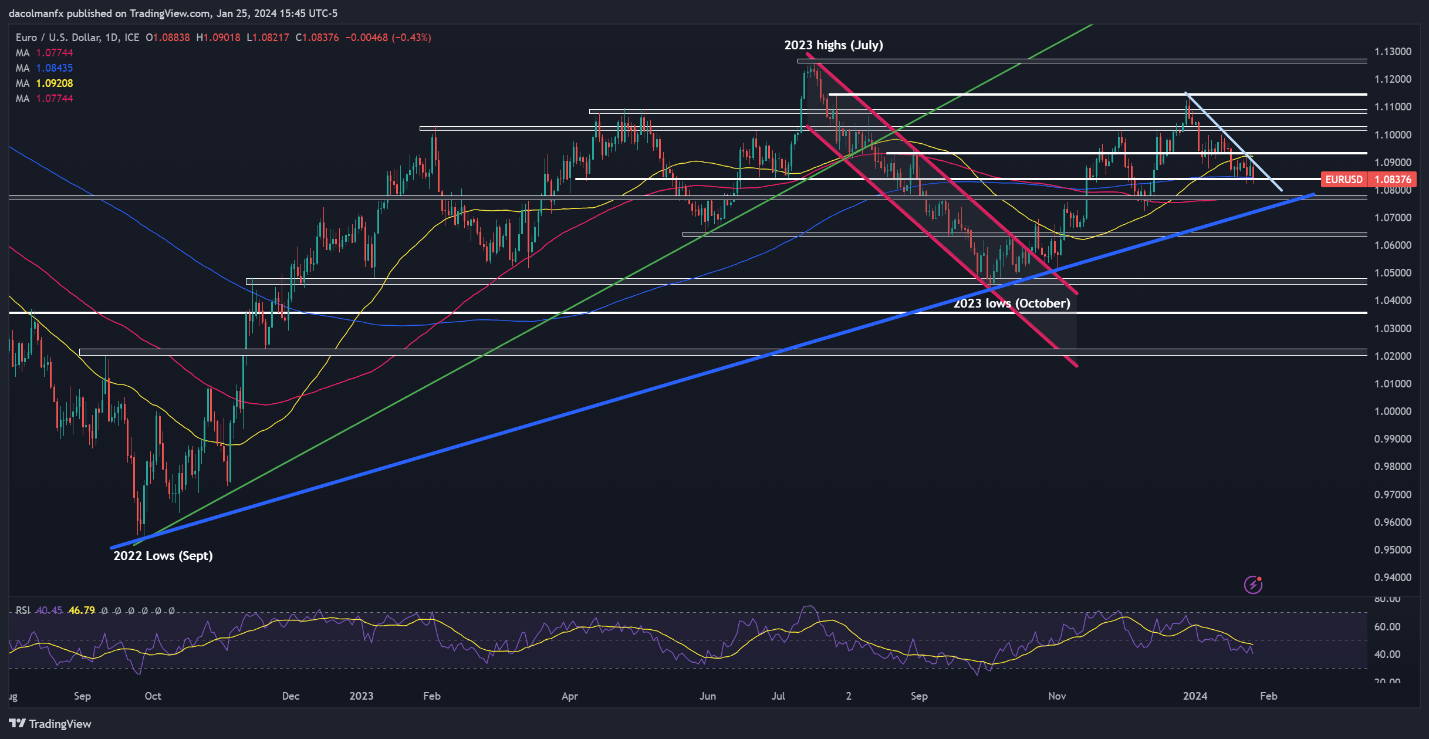1429x739 pixels.
Task: Click the Nov label on time axis
Action: point(1056,695)
